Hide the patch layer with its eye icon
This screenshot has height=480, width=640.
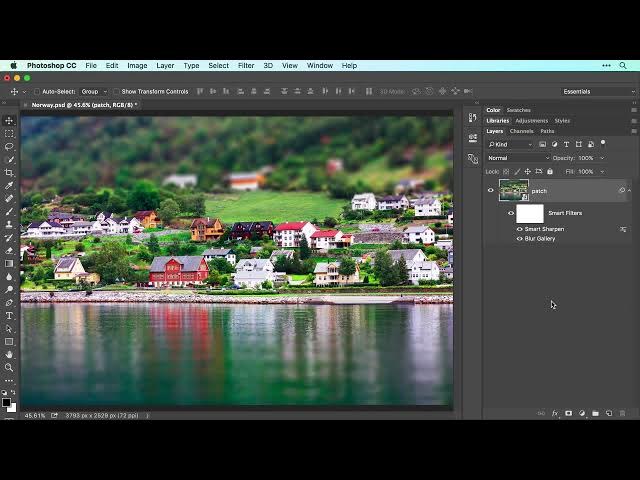coord(490,190)
